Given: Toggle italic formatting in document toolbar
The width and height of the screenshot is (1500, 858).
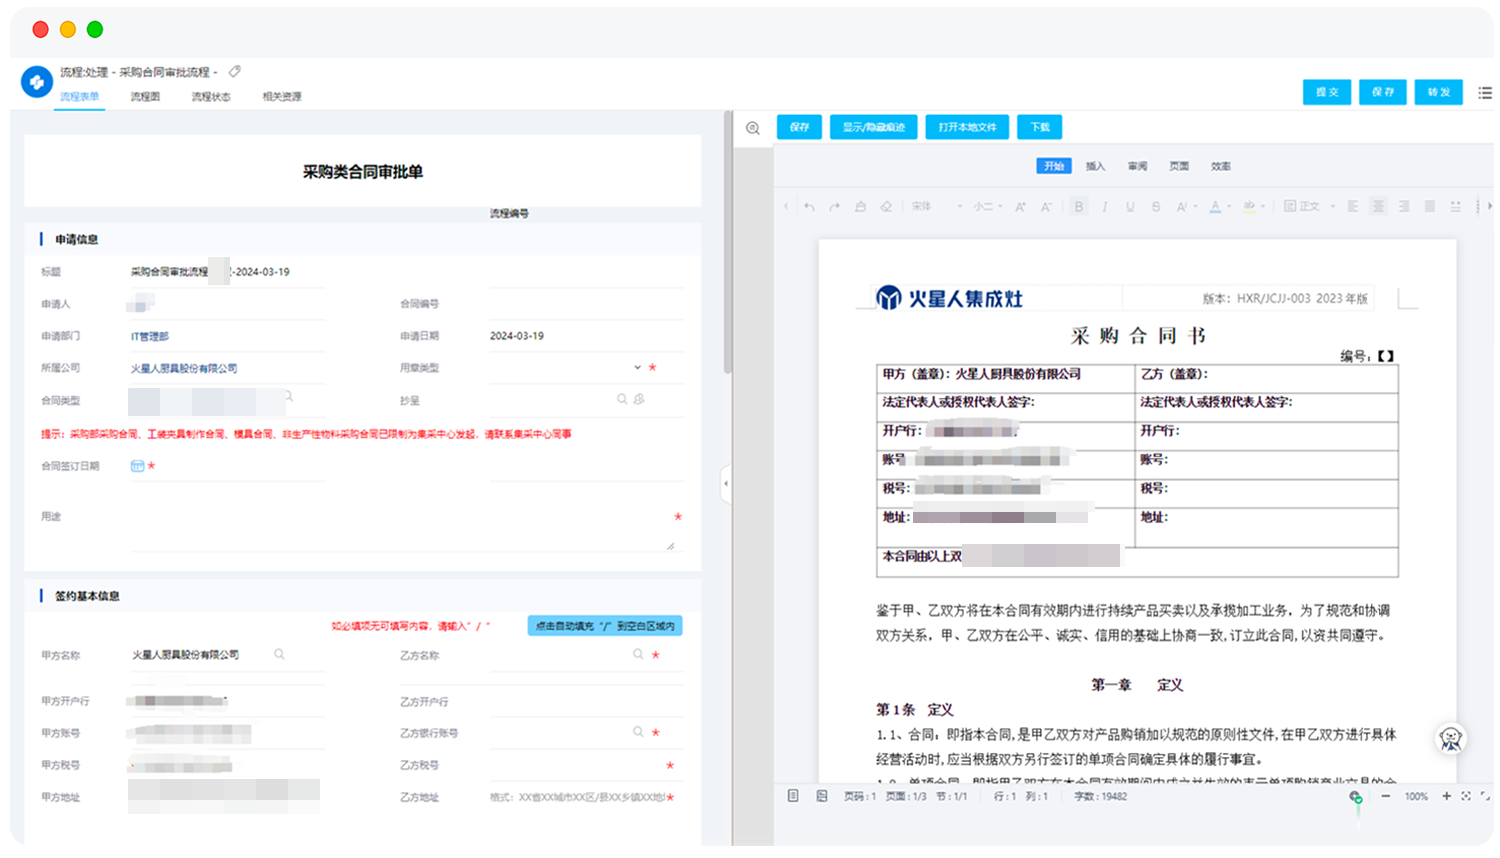Looking at the screenshot, I should click(x=1105, y=207).
